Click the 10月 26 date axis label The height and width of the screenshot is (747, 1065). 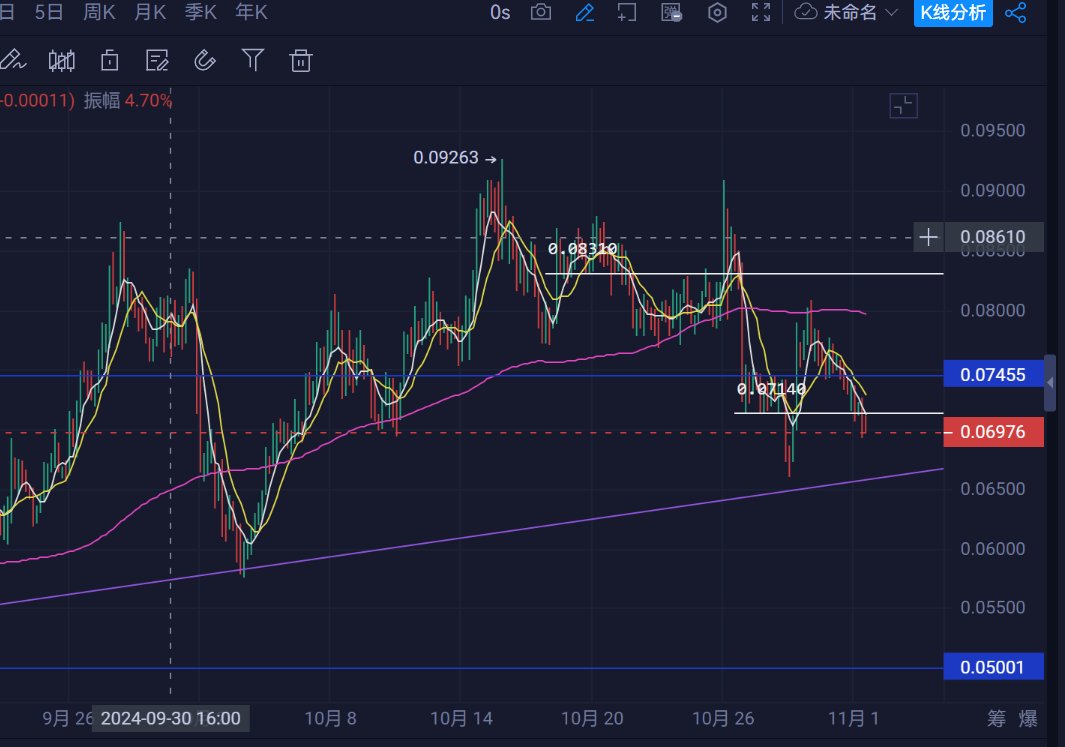[723, 718]
